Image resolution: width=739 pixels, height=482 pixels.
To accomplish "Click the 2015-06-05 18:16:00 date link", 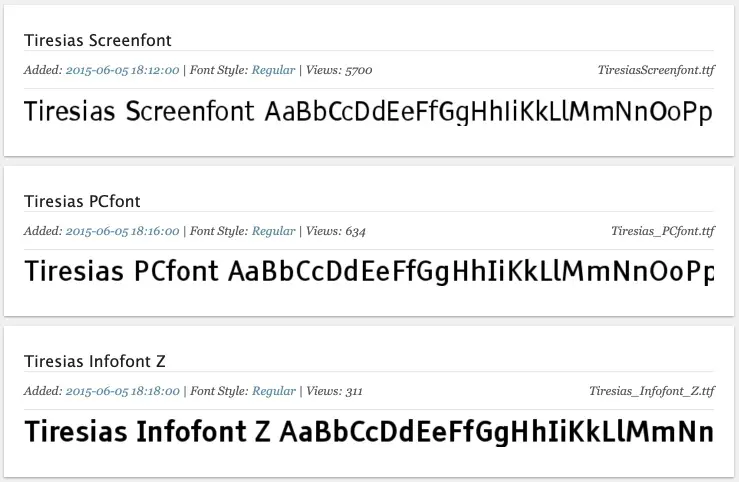I will (x=122, y=231).
